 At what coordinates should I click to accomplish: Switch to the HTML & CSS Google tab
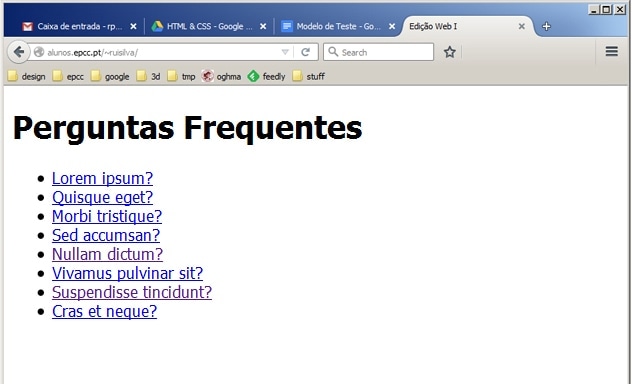[x=204, y=27]
